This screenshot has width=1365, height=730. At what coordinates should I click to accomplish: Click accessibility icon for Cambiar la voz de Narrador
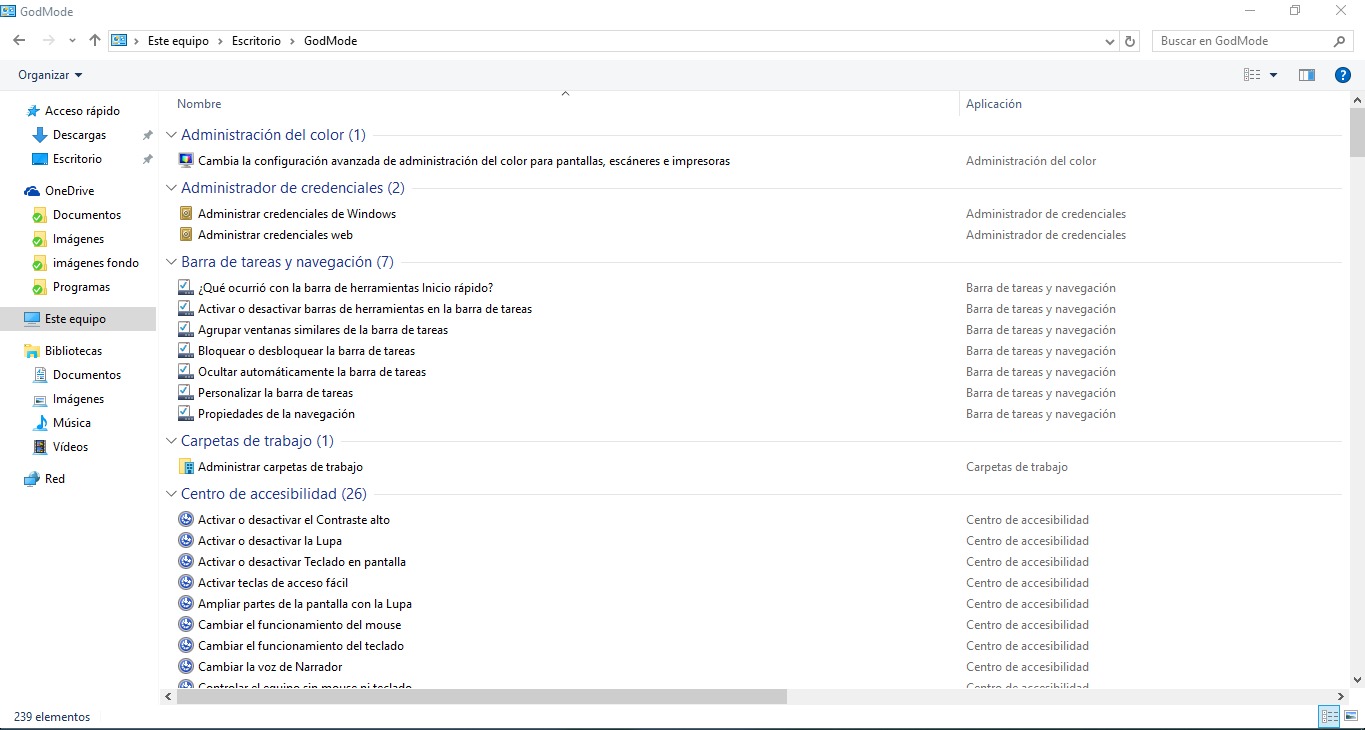[x=185, y=666]
